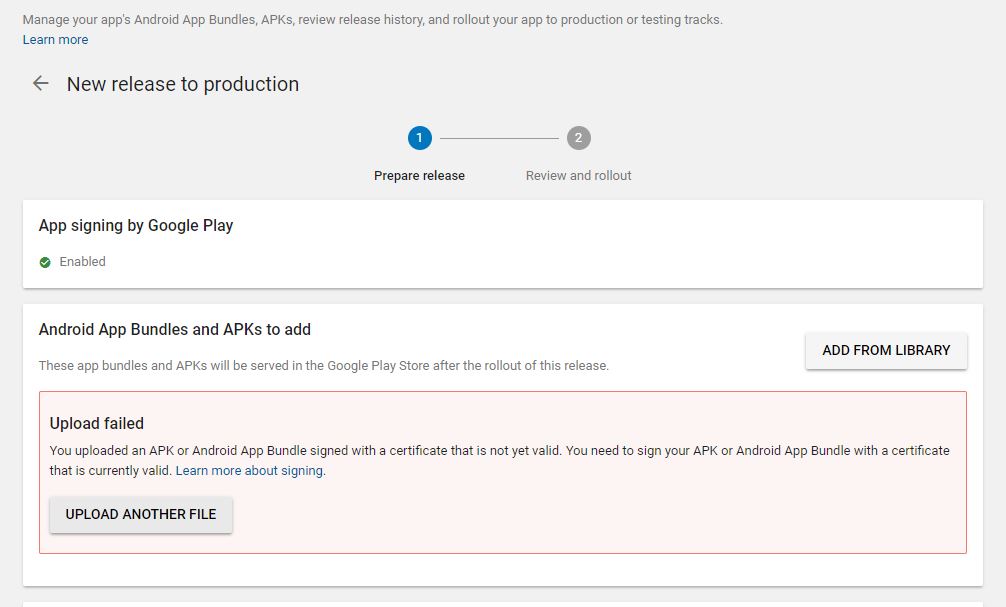The image size is (1006, 607).
Task: Select the step 1 circle indicator
Action: tap(420, 138)
